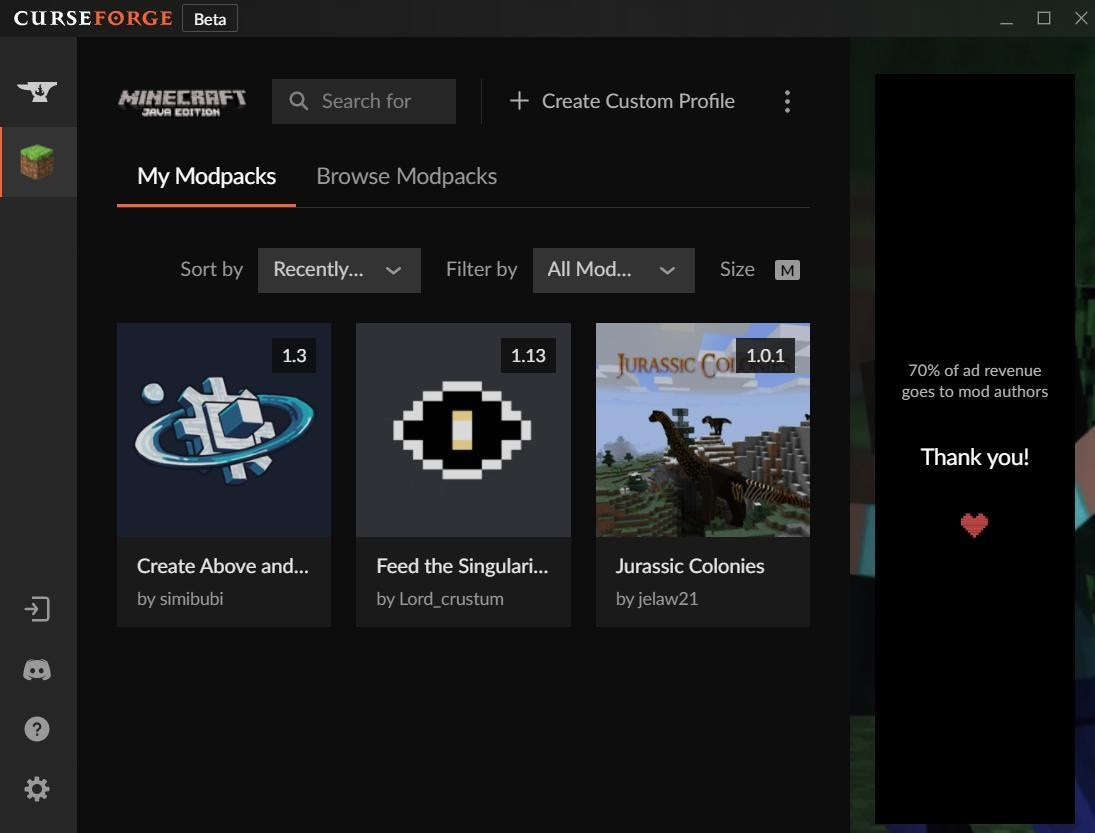Click the Beta badge next to CurseForge
The image size is (1095, 833).
[x=209, y=18]
